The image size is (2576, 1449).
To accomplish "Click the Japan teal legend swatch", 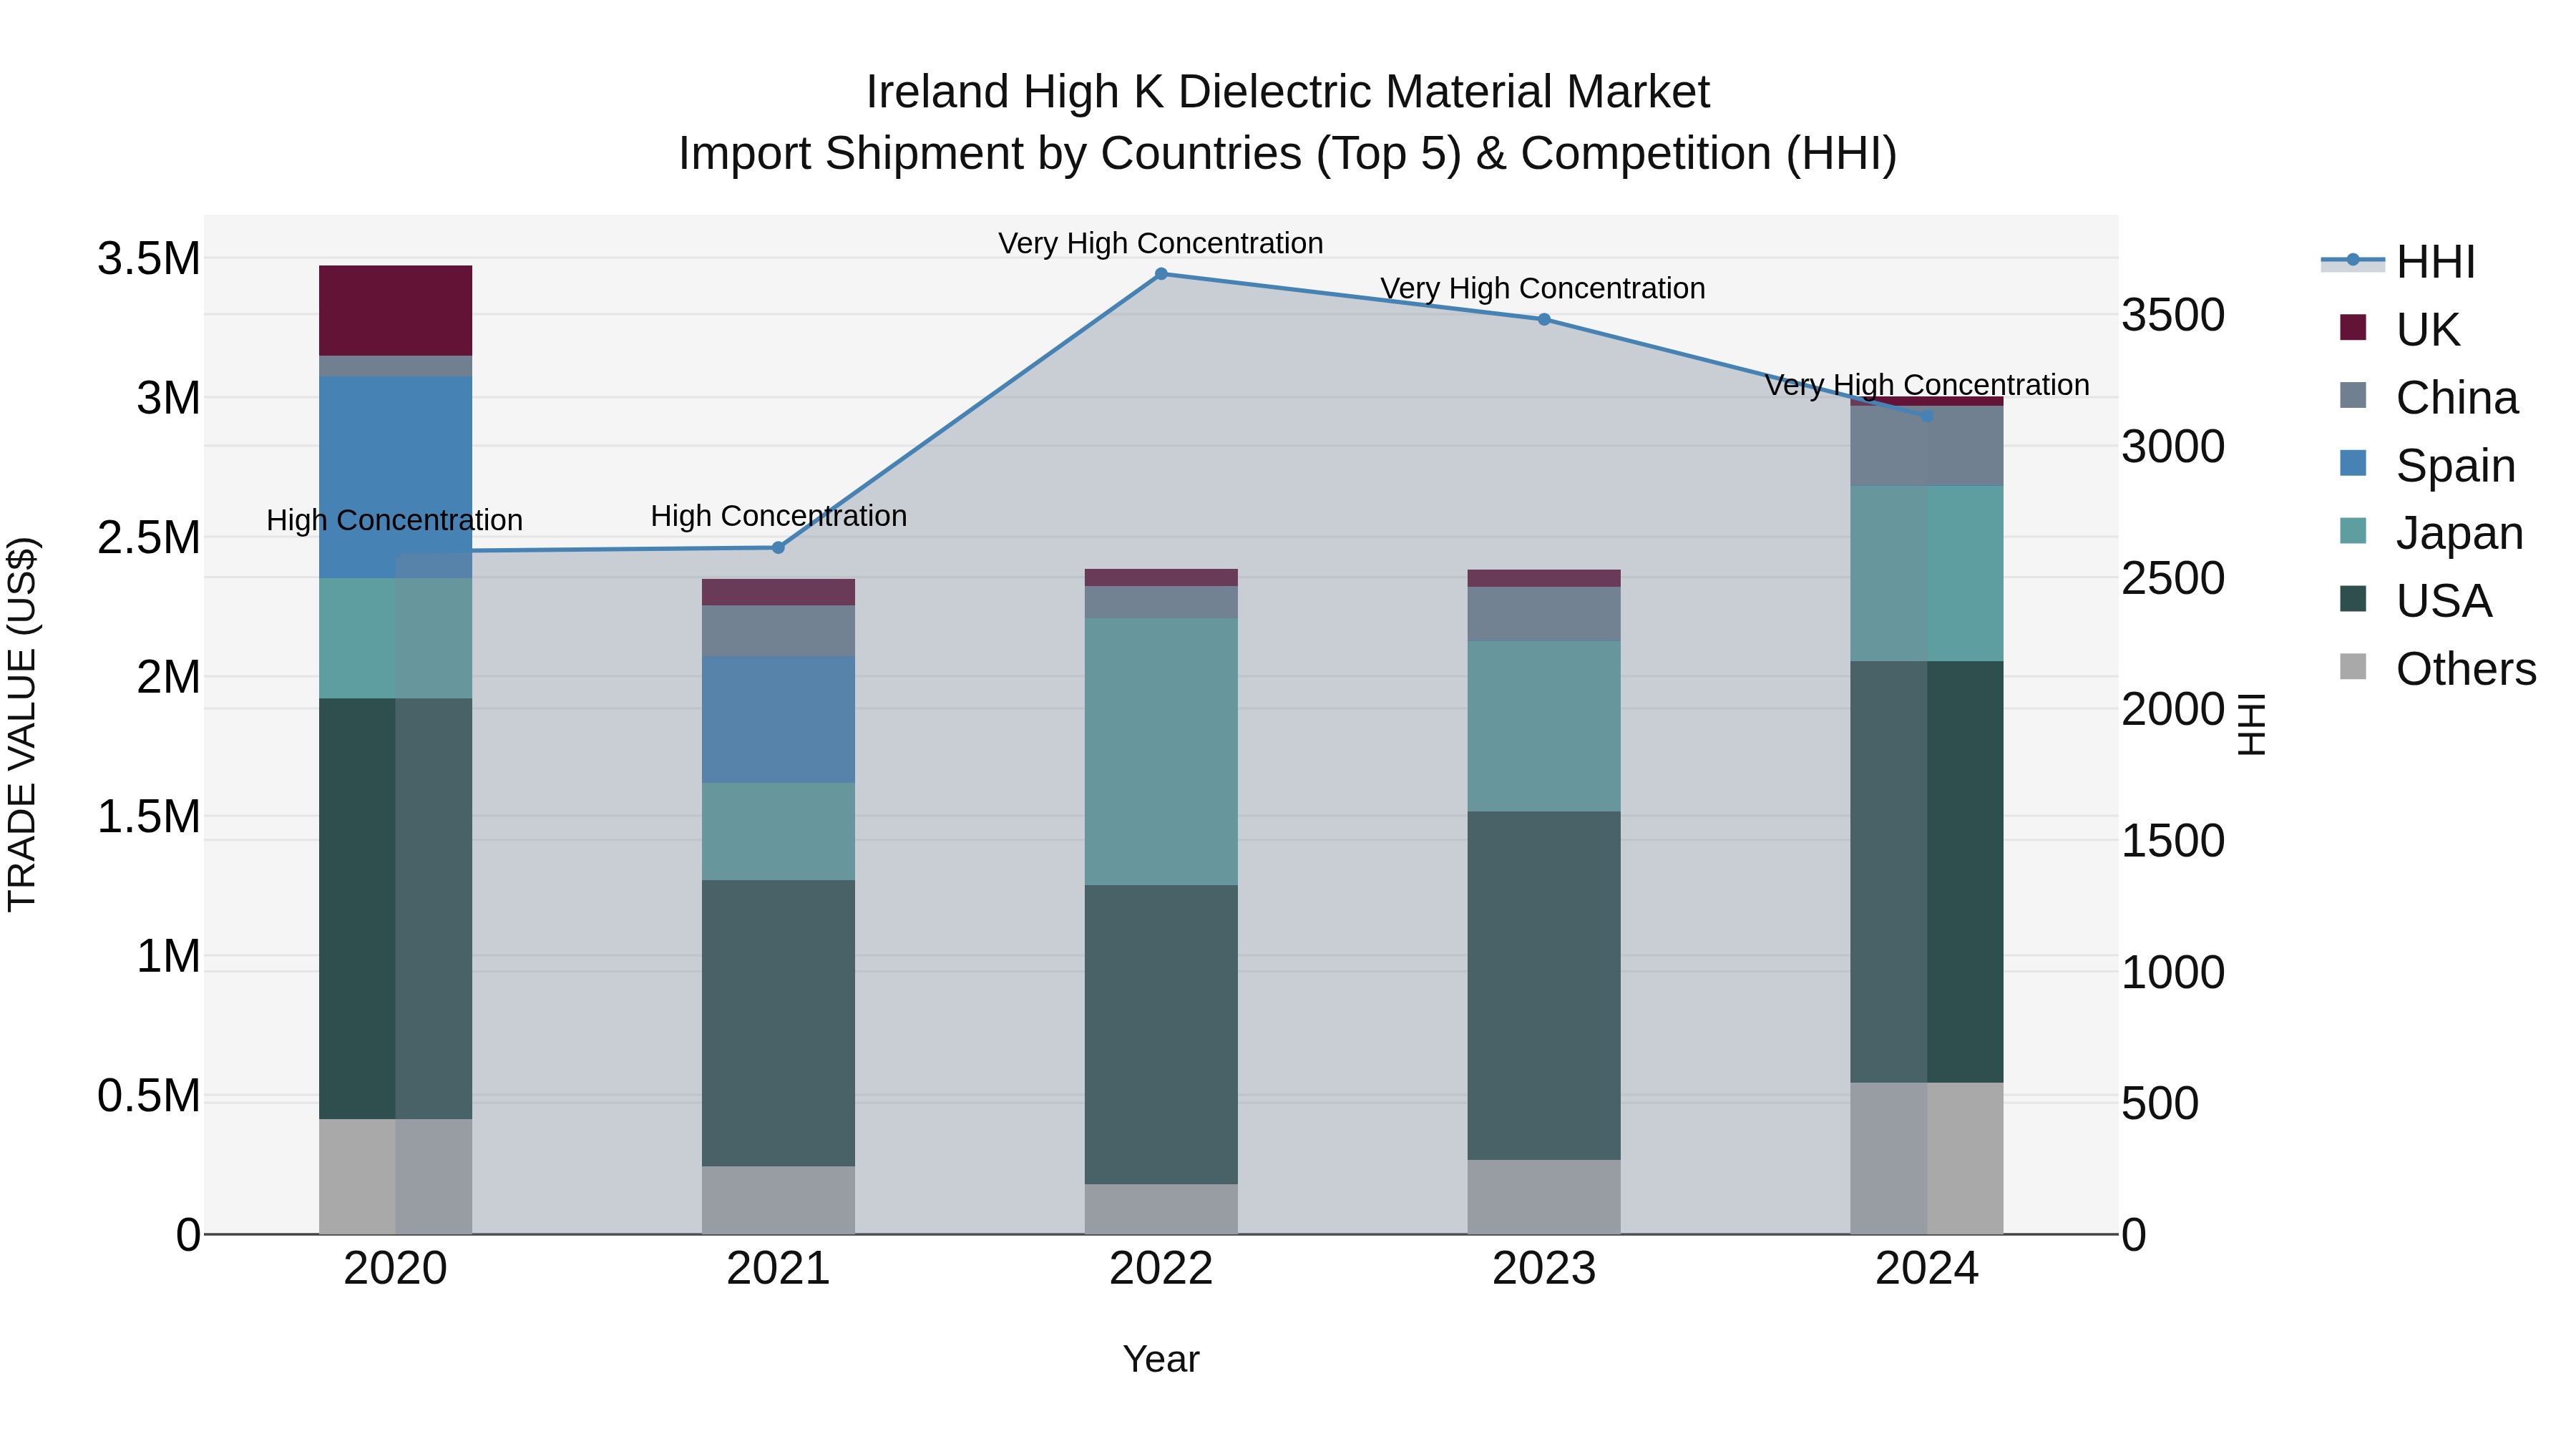I will pyautogui.click(x=2353, y=531).
